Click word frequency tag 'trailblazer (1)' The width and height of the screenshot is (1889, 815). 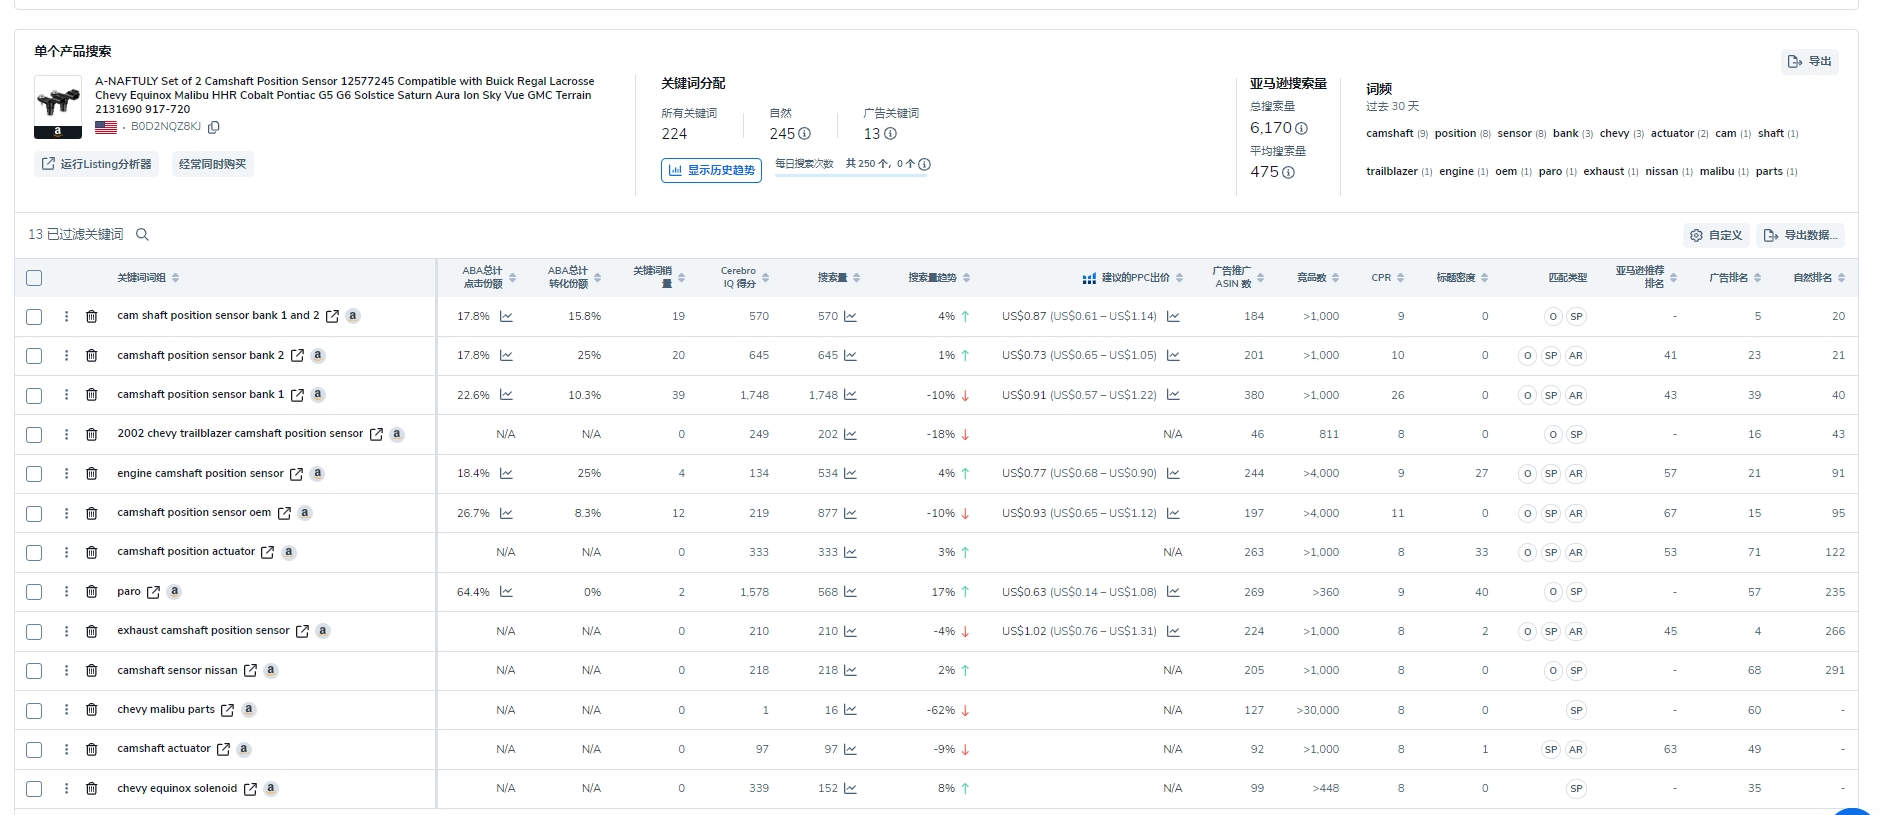coord(1399,172)
